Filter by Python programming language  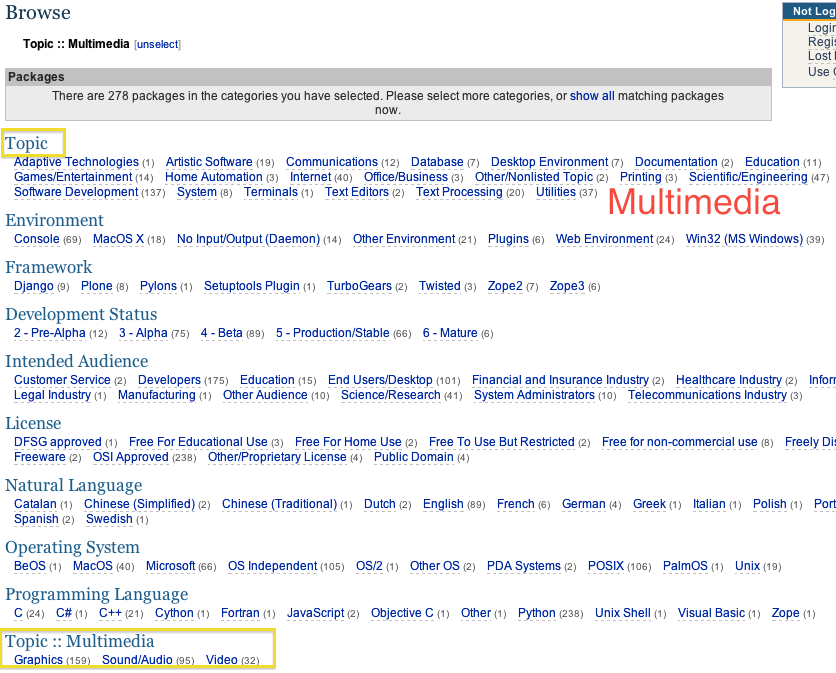537,613
